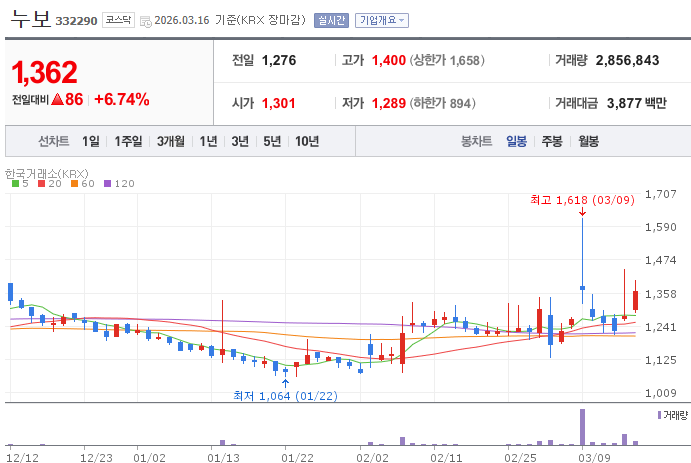Click the 한국거래소(KRX) chart label

tap(47, 174)
